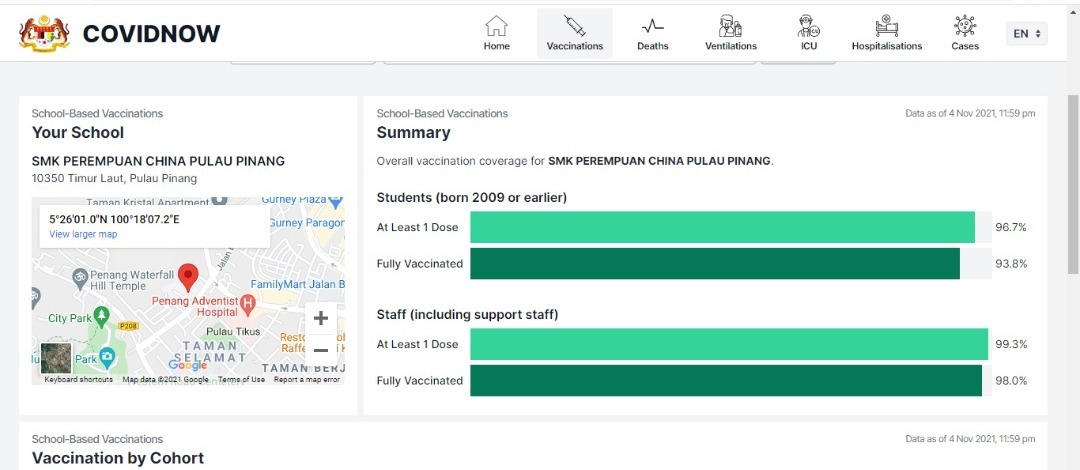Open the Home page icon
The height and width of the screenshot is (470, 1080).
point(497,26)
